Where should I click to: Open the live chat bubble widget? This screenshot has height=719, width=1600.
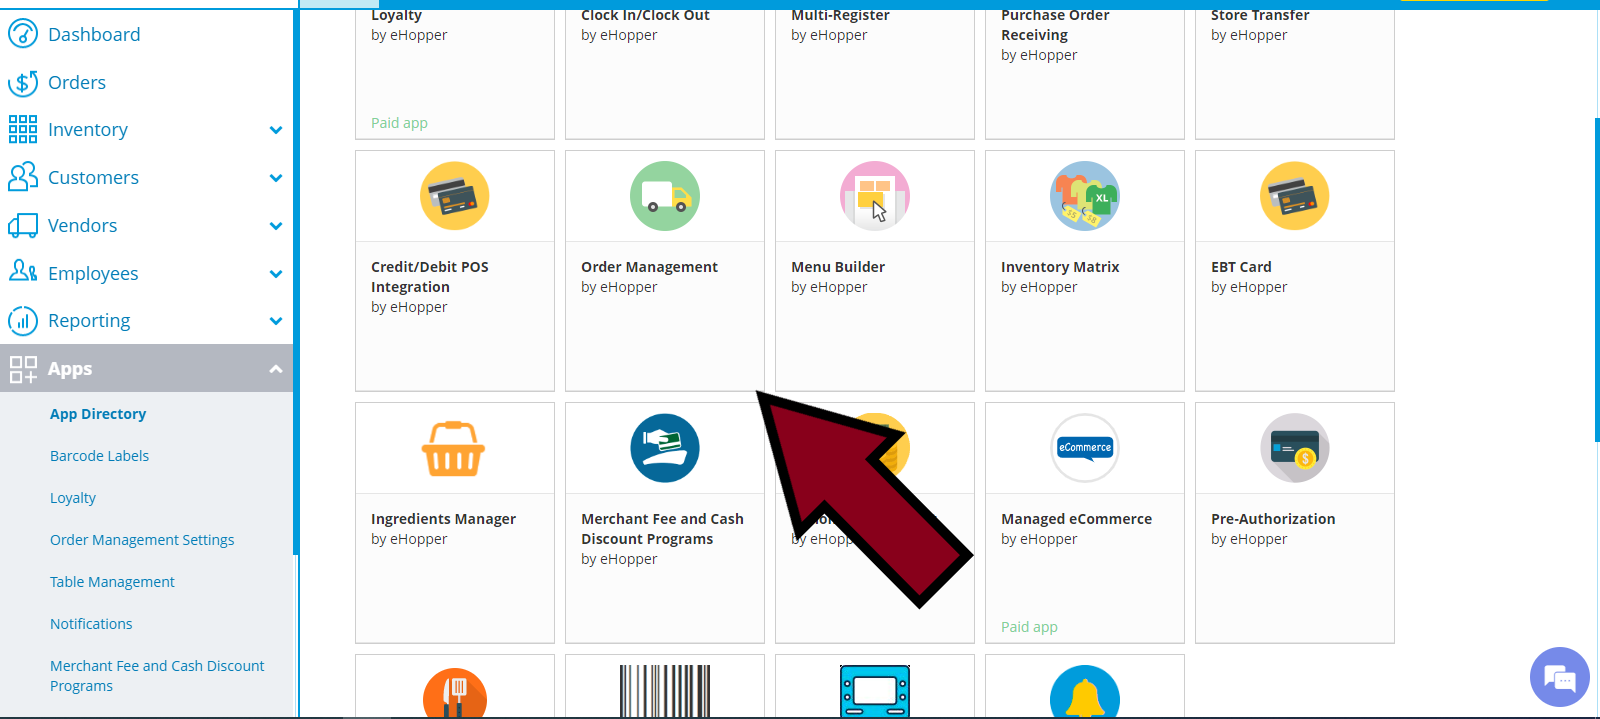1560,677
